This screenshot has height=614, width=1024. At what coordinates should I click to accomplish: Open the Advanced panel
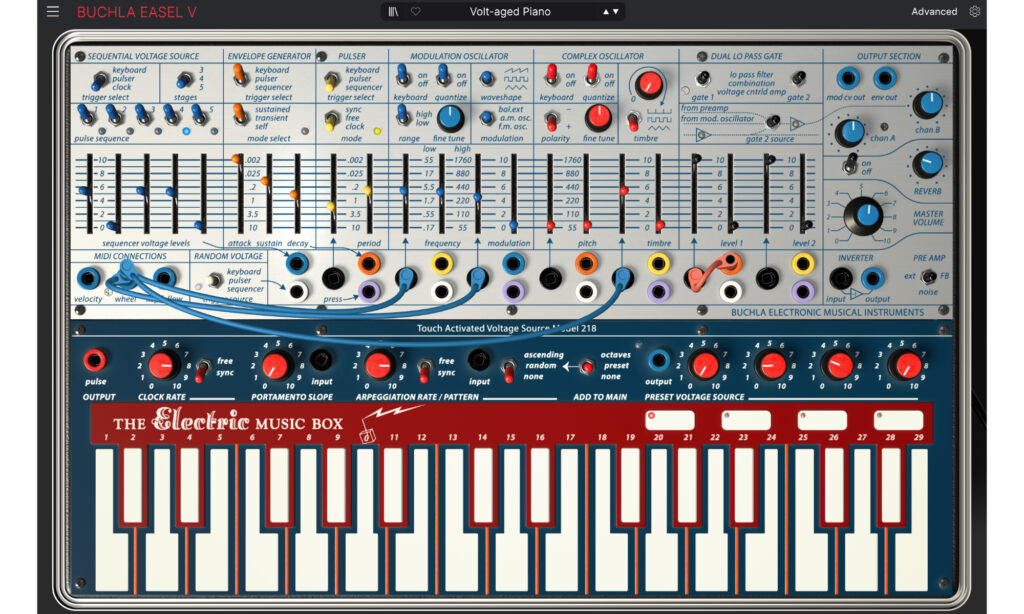933,12
